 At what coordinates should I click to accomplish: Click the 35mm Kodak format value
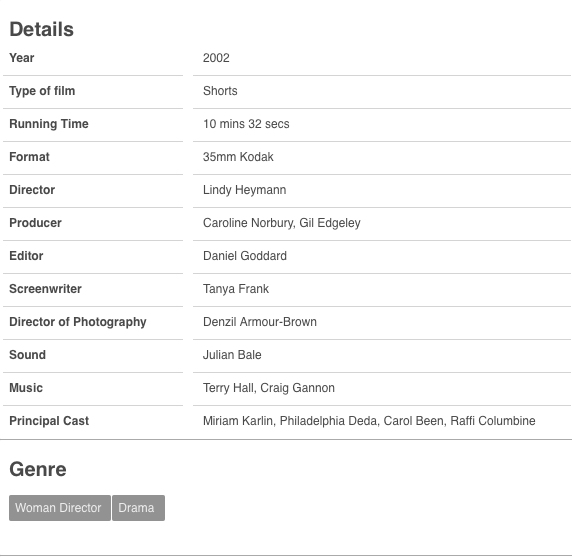tap(238, 157)
